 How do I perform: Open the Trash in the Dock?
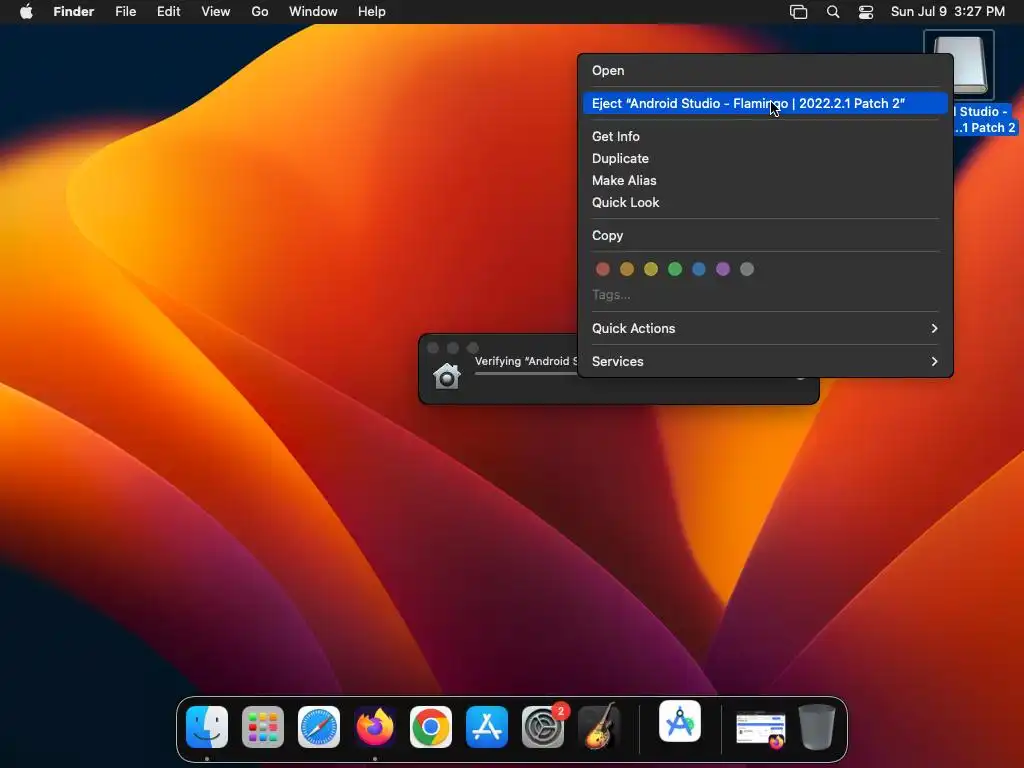pyautogui.click(x=816, y=727)
